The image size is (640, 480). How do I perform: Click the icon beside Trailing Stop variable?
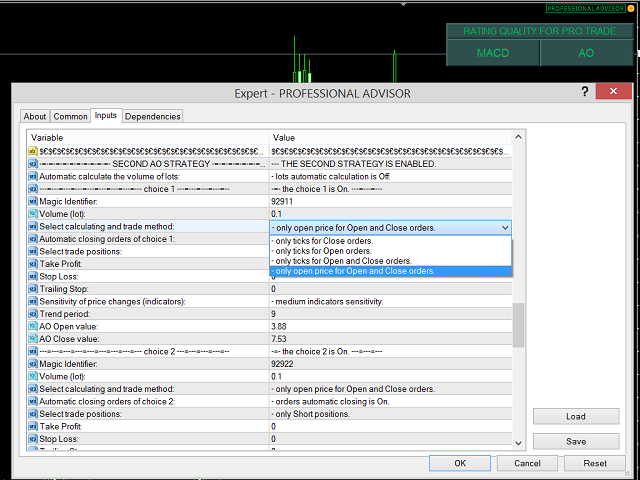[x=33, y=289]
